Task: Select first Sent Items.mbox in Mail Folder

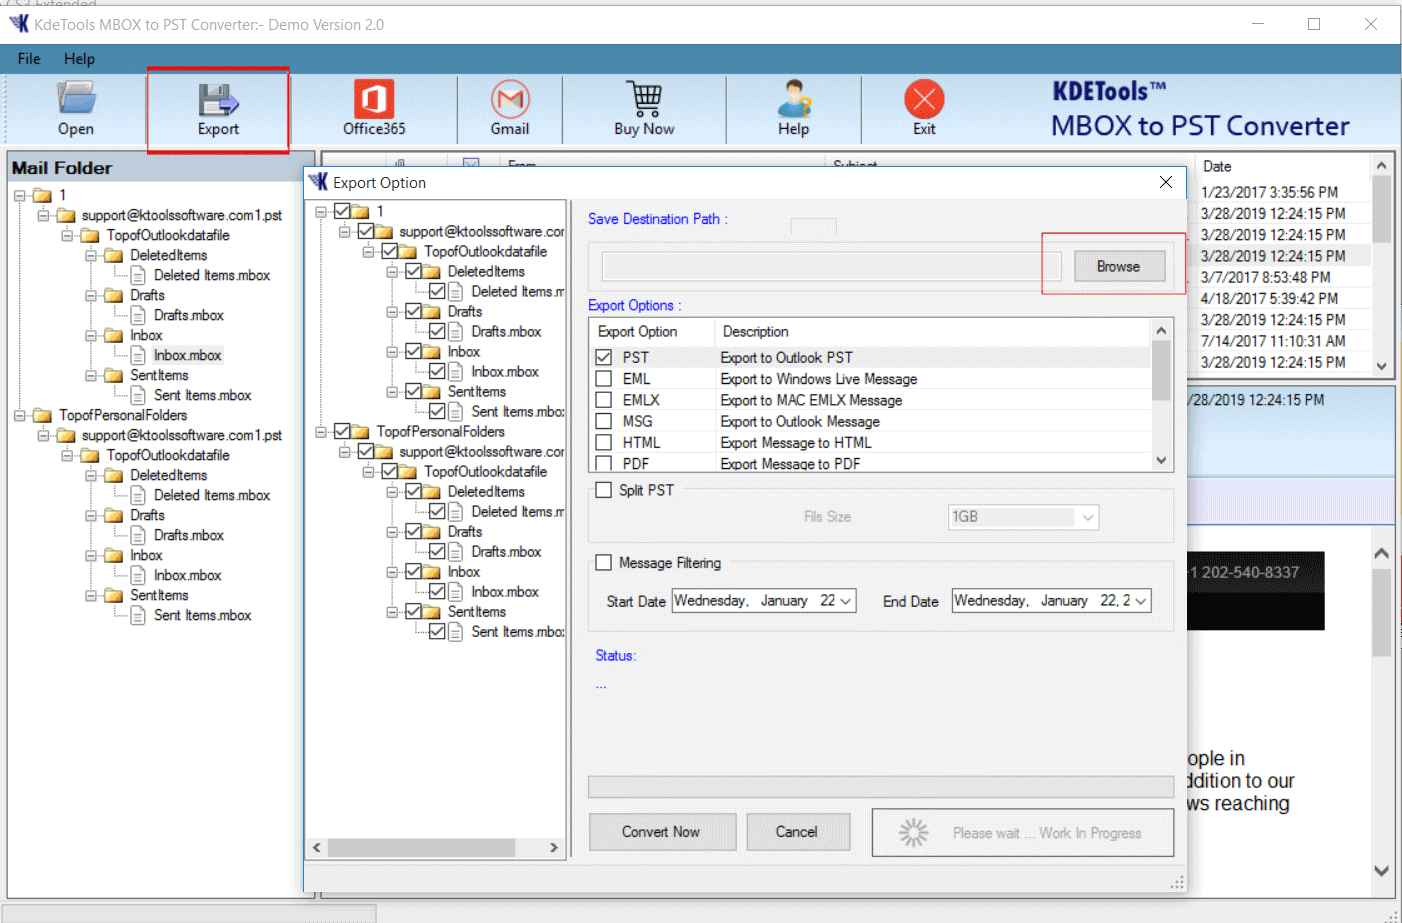Action: (x=203, y=395)
